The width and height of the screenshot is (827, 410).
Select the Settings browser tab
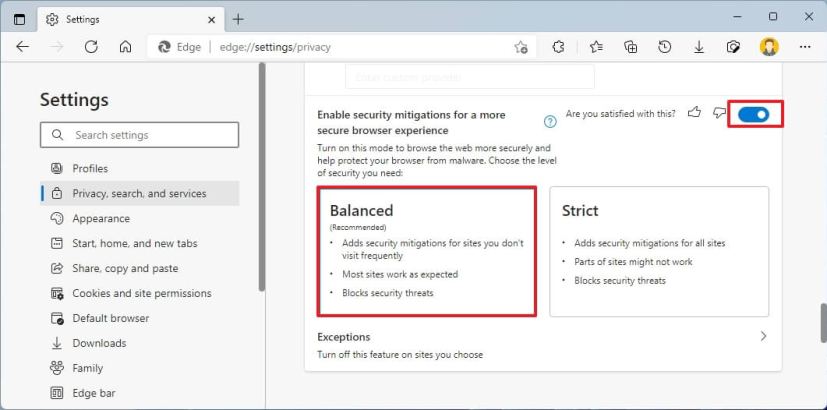[x=130, y=20]
